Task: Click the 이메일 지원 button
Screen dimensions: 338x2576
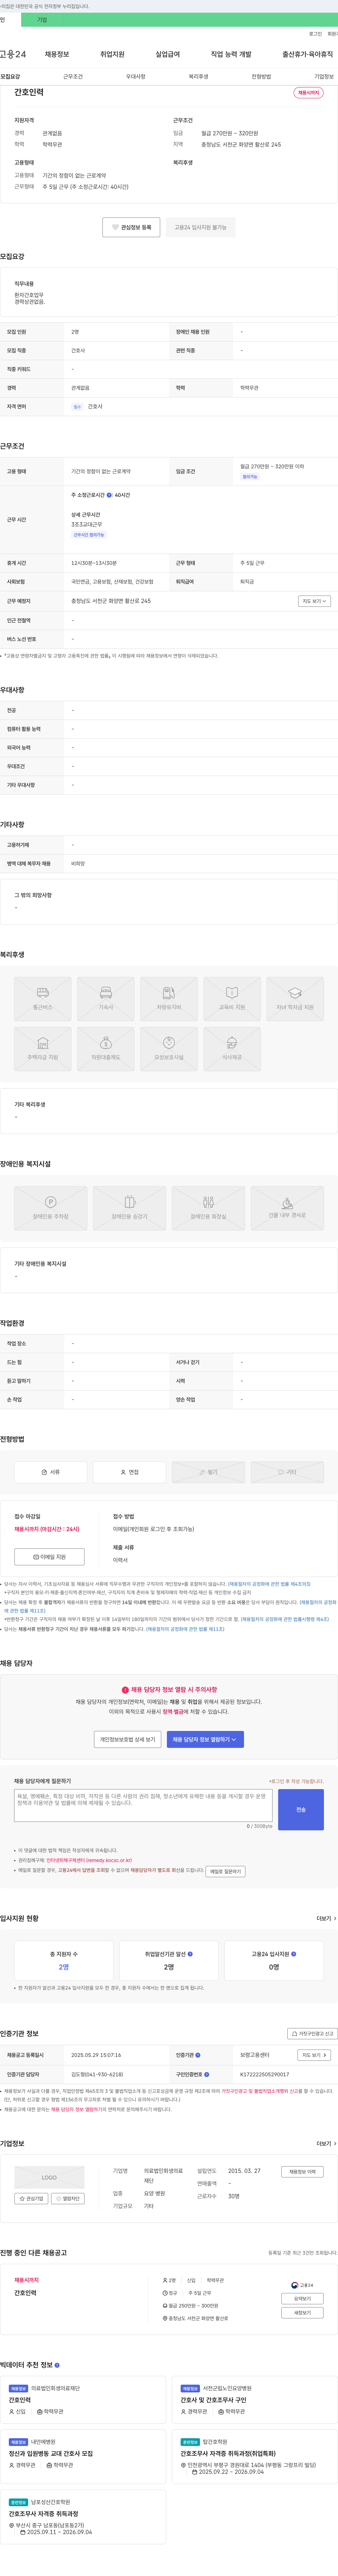Action: click(x=49, y=1556)
